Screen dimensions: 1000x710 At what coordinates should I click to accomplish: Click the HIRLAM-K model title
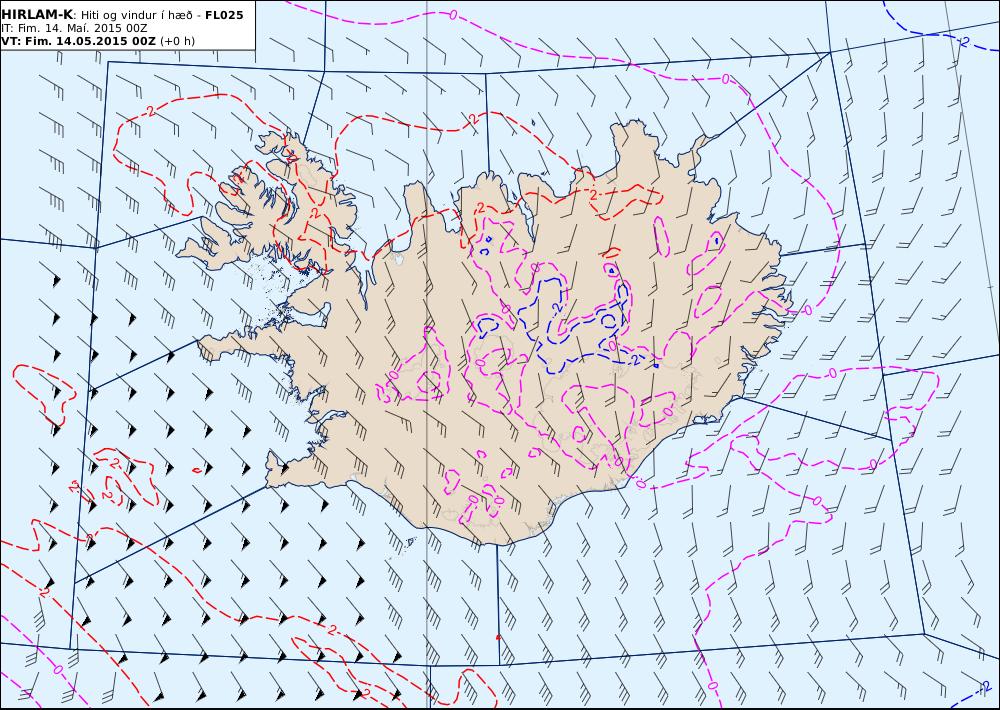[37, 15]
